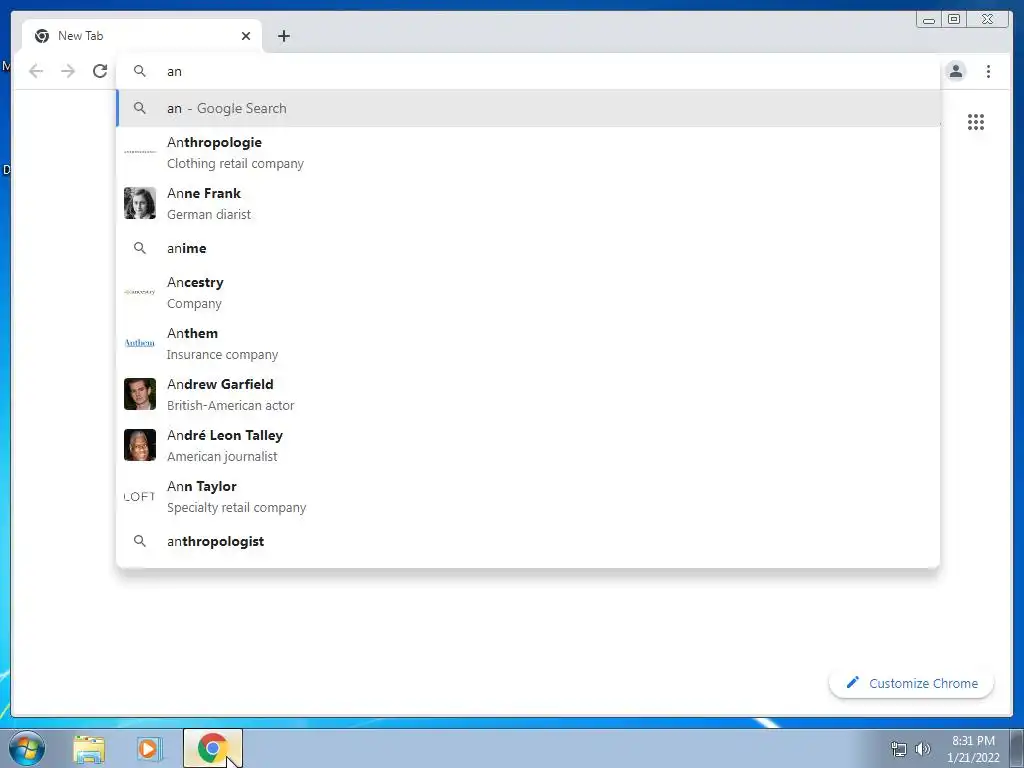Click the Anthropologie logo icon
The width and height of the screenshot is (1024, 768).
140,152
